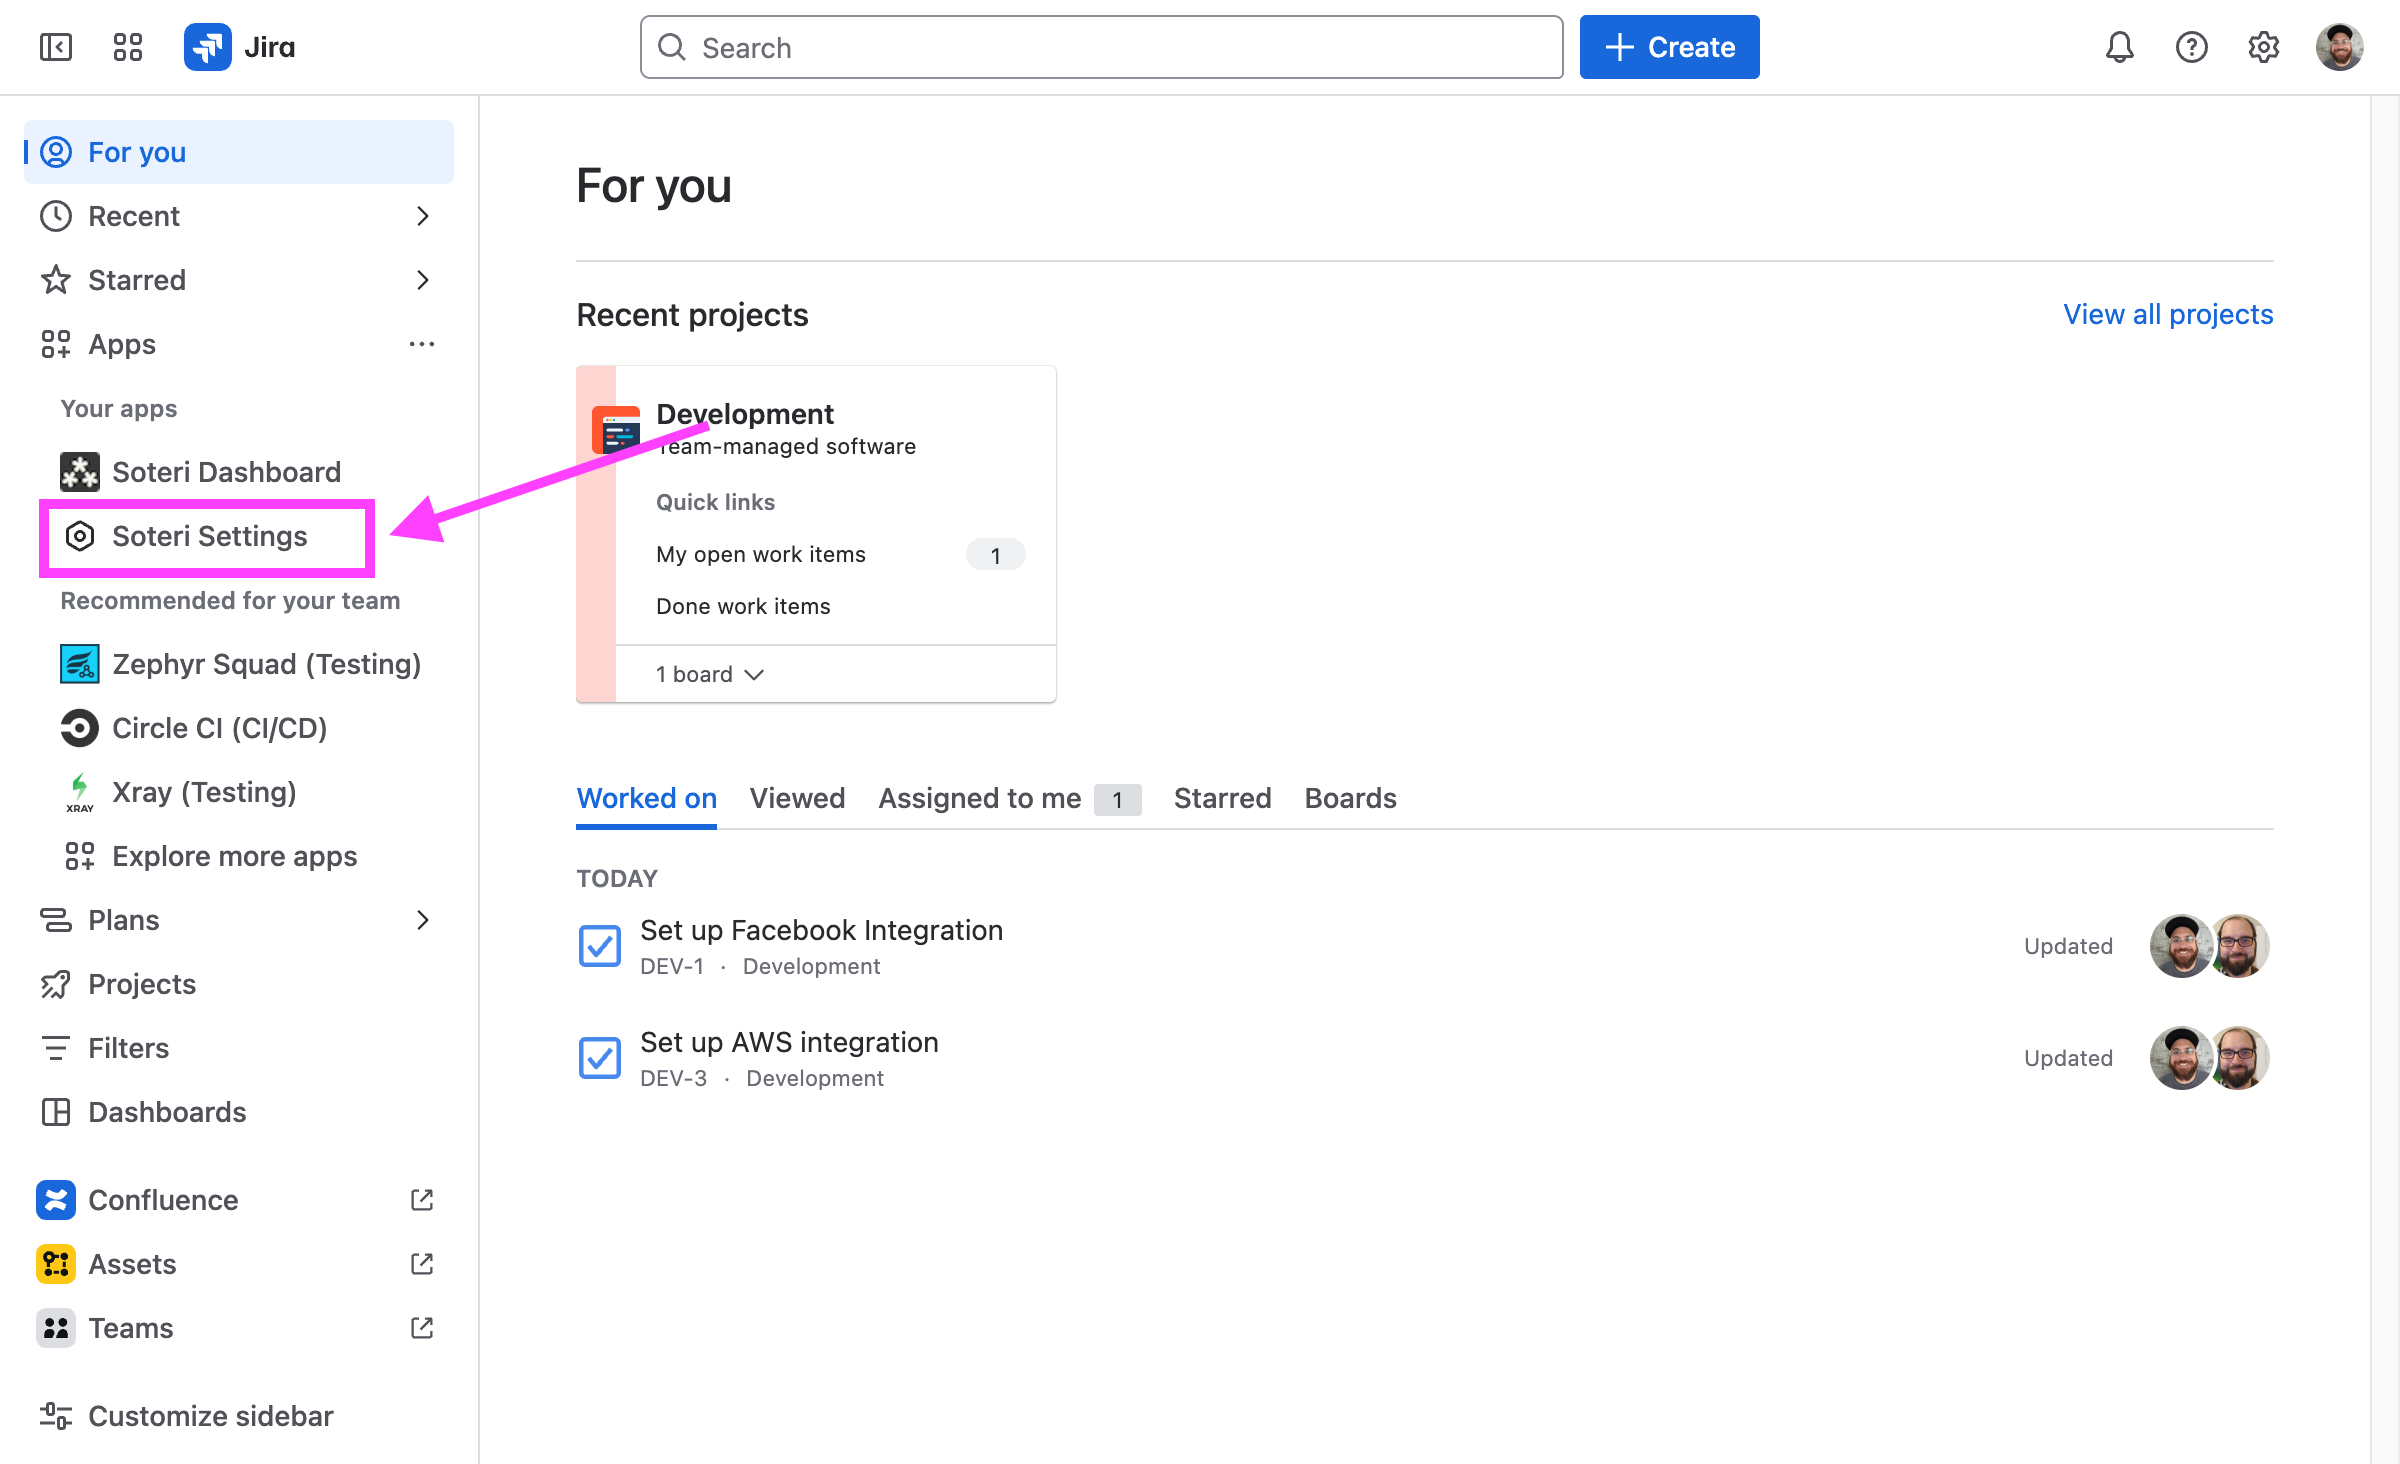Open Circle CI (CI/CD) app
The height and width of the screenshot is (1464, 2400).
tap(219, 728)
